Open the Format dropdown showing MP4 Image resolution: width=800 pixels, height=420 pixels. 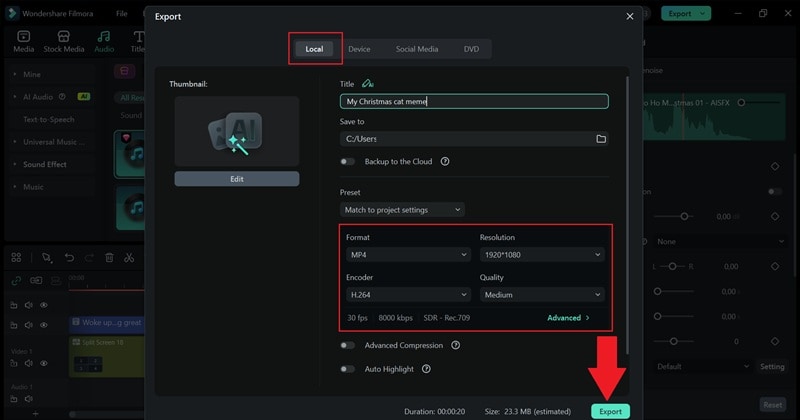(x=408, y=255)
